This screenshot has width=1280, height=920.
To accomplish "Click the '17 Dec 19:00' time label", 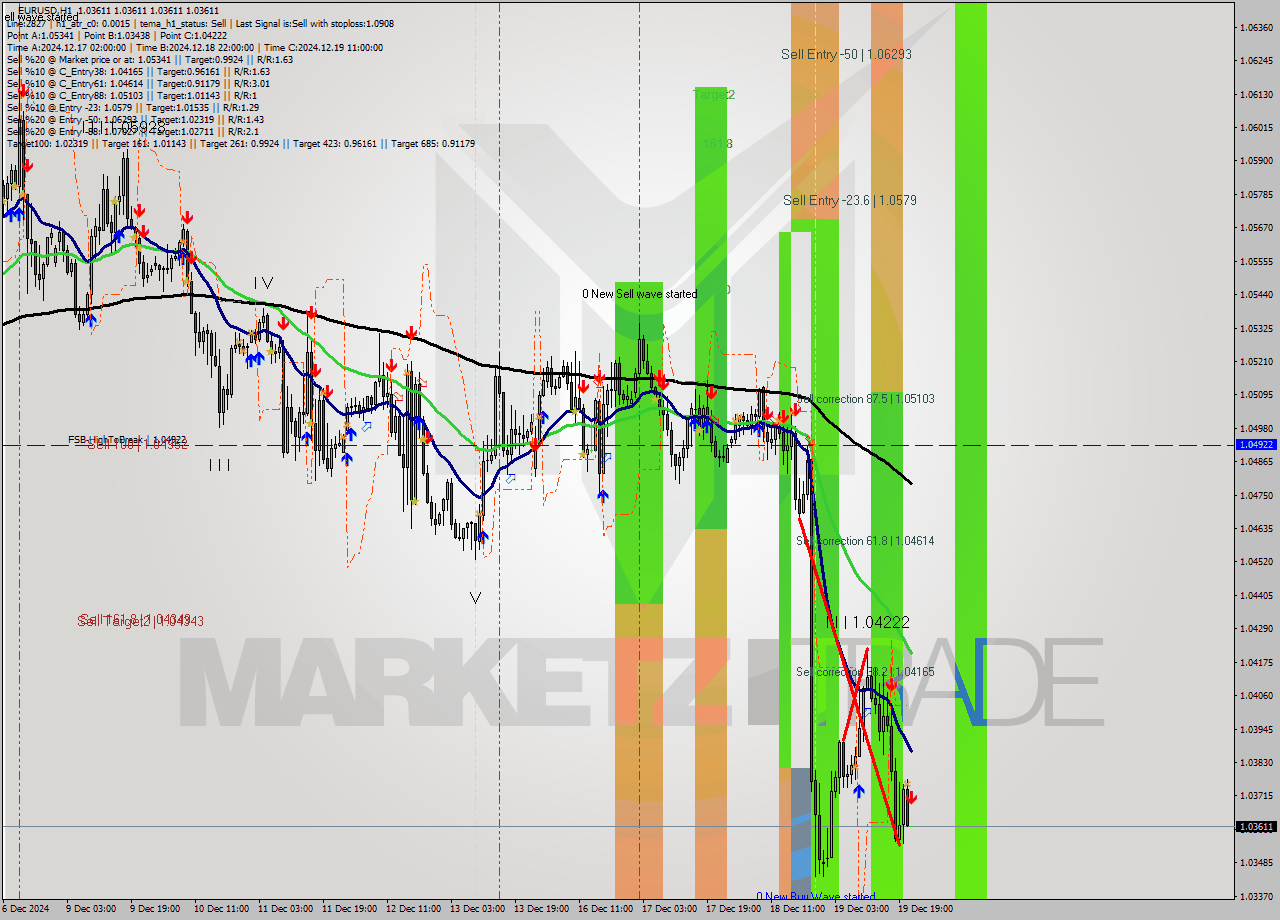I will 734,909.
